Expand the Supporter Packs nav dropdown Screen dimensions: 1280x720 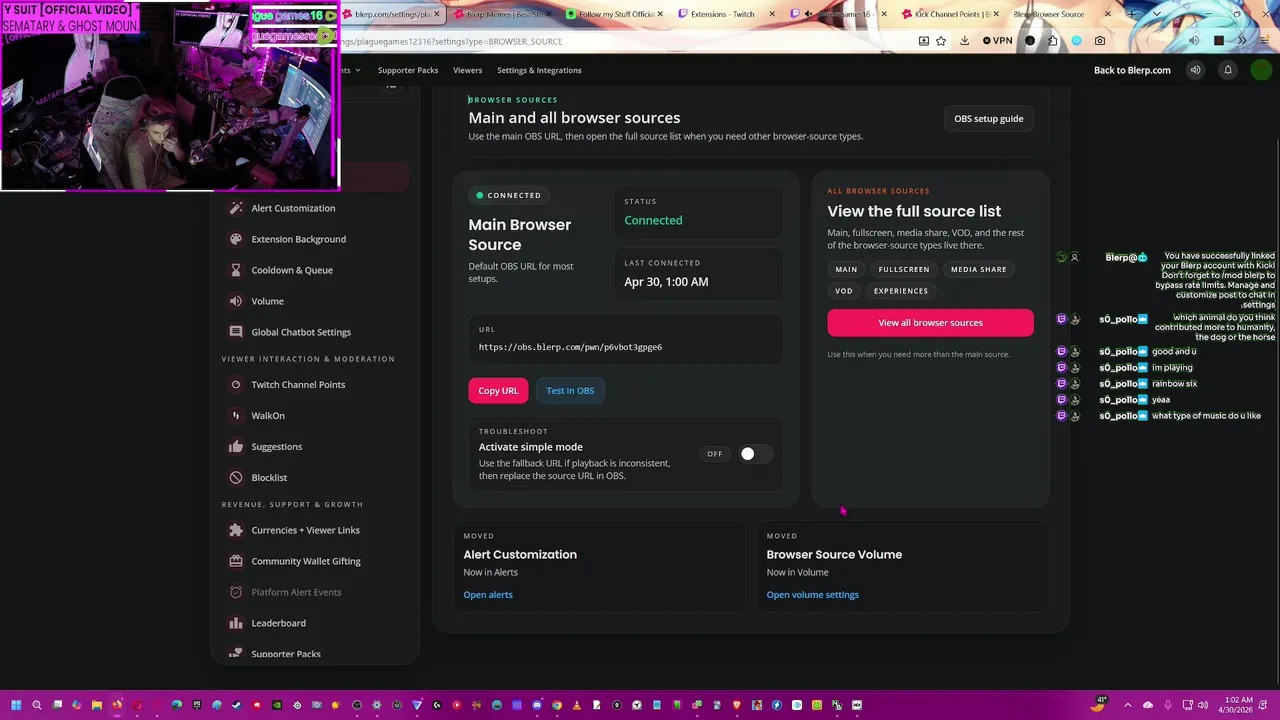[x=408, y=70]
